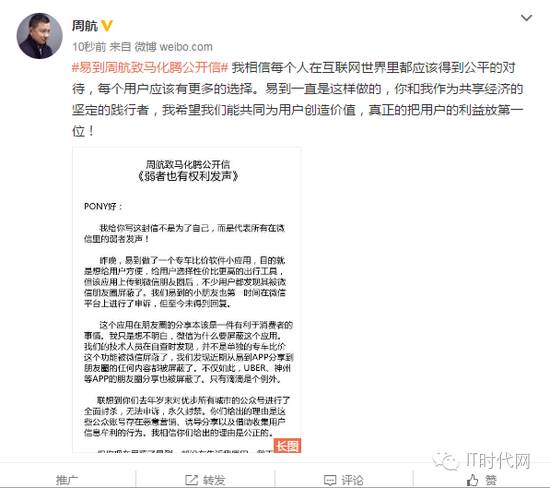Click the letter title 弱者也有权利发声
Viewport: 550px width, 488px height.
click(x=188, y=176)
